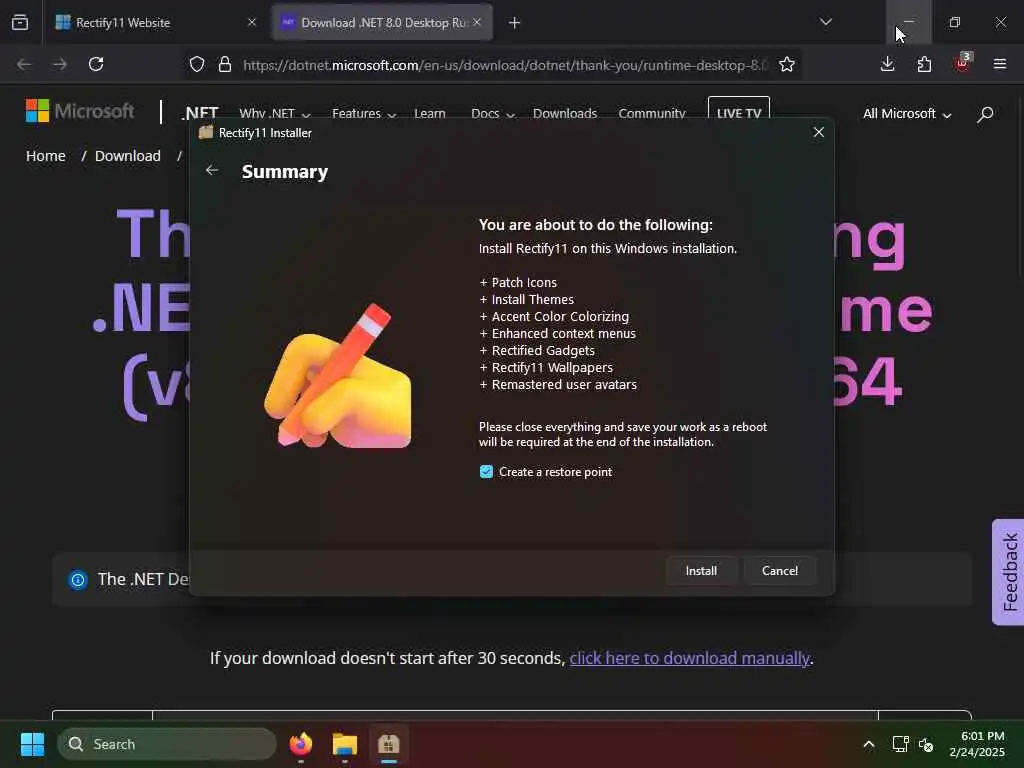Viewport: 1024px width, 768px height.
Task: Open a new Firefox tab
Action: pyautogui.click(x=514, y=23)
